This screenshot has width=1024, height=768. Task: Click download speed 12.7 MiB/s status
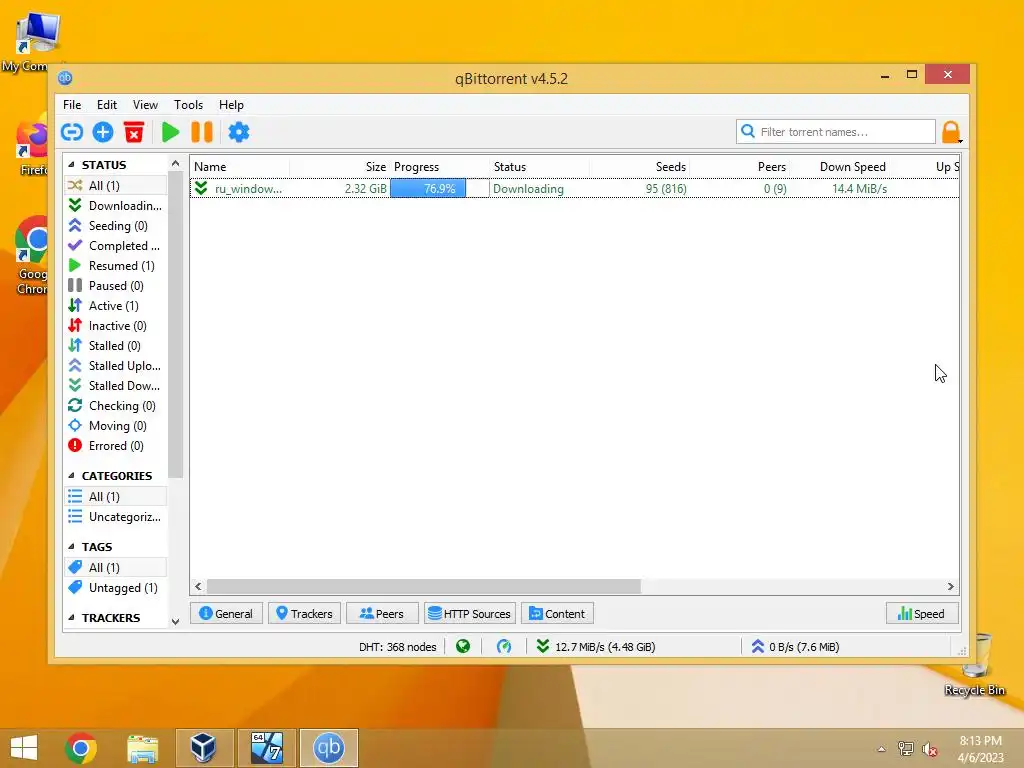(596, 647)
